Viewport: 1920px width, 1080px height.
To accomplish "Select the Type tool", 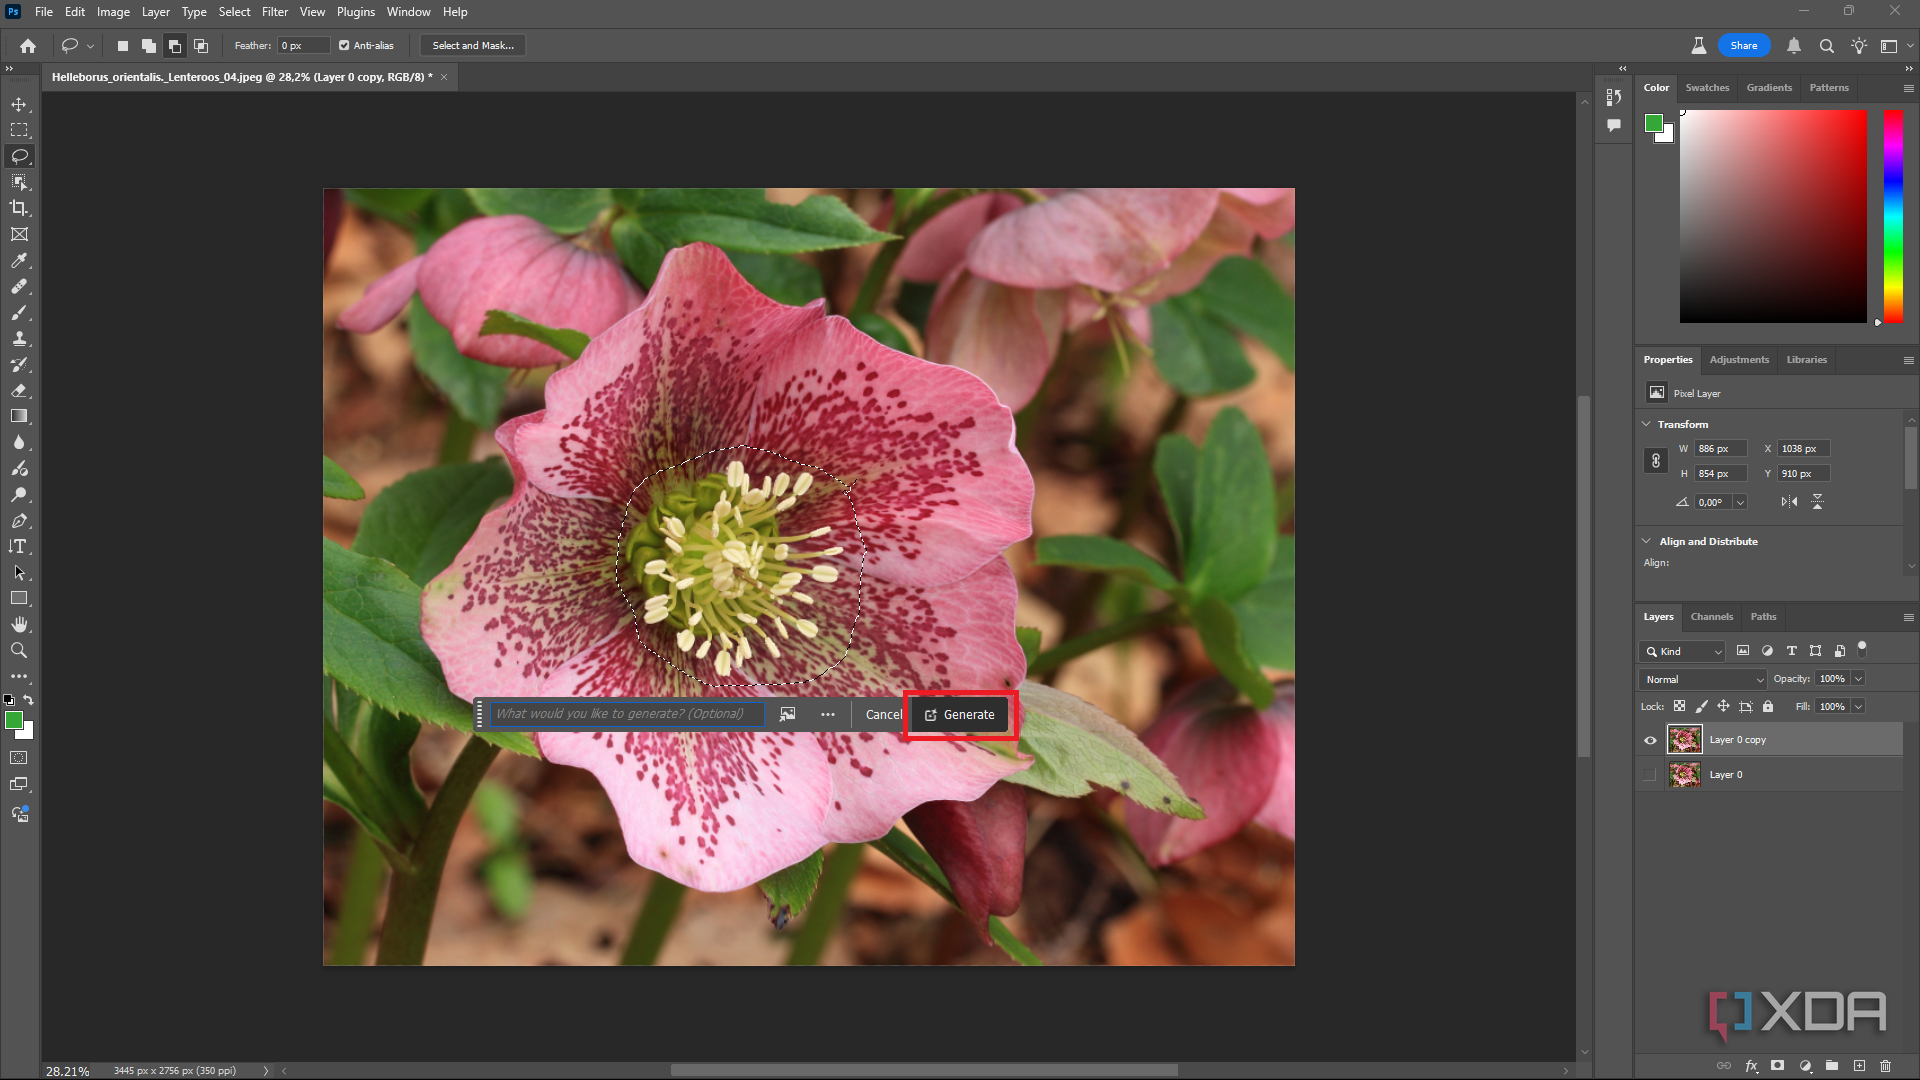I will tap(19, 546).
